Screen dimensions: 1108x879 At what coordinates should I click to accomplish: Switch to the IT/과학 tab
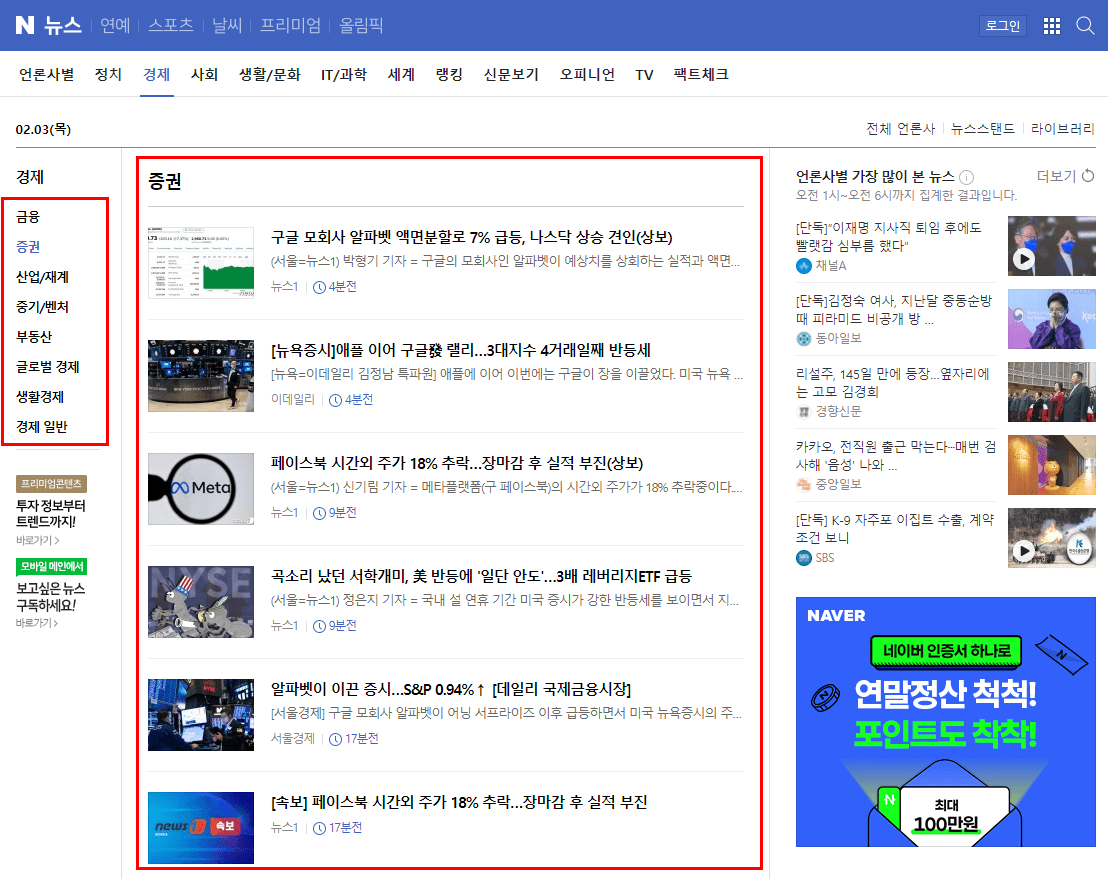(x=345, y=74)
